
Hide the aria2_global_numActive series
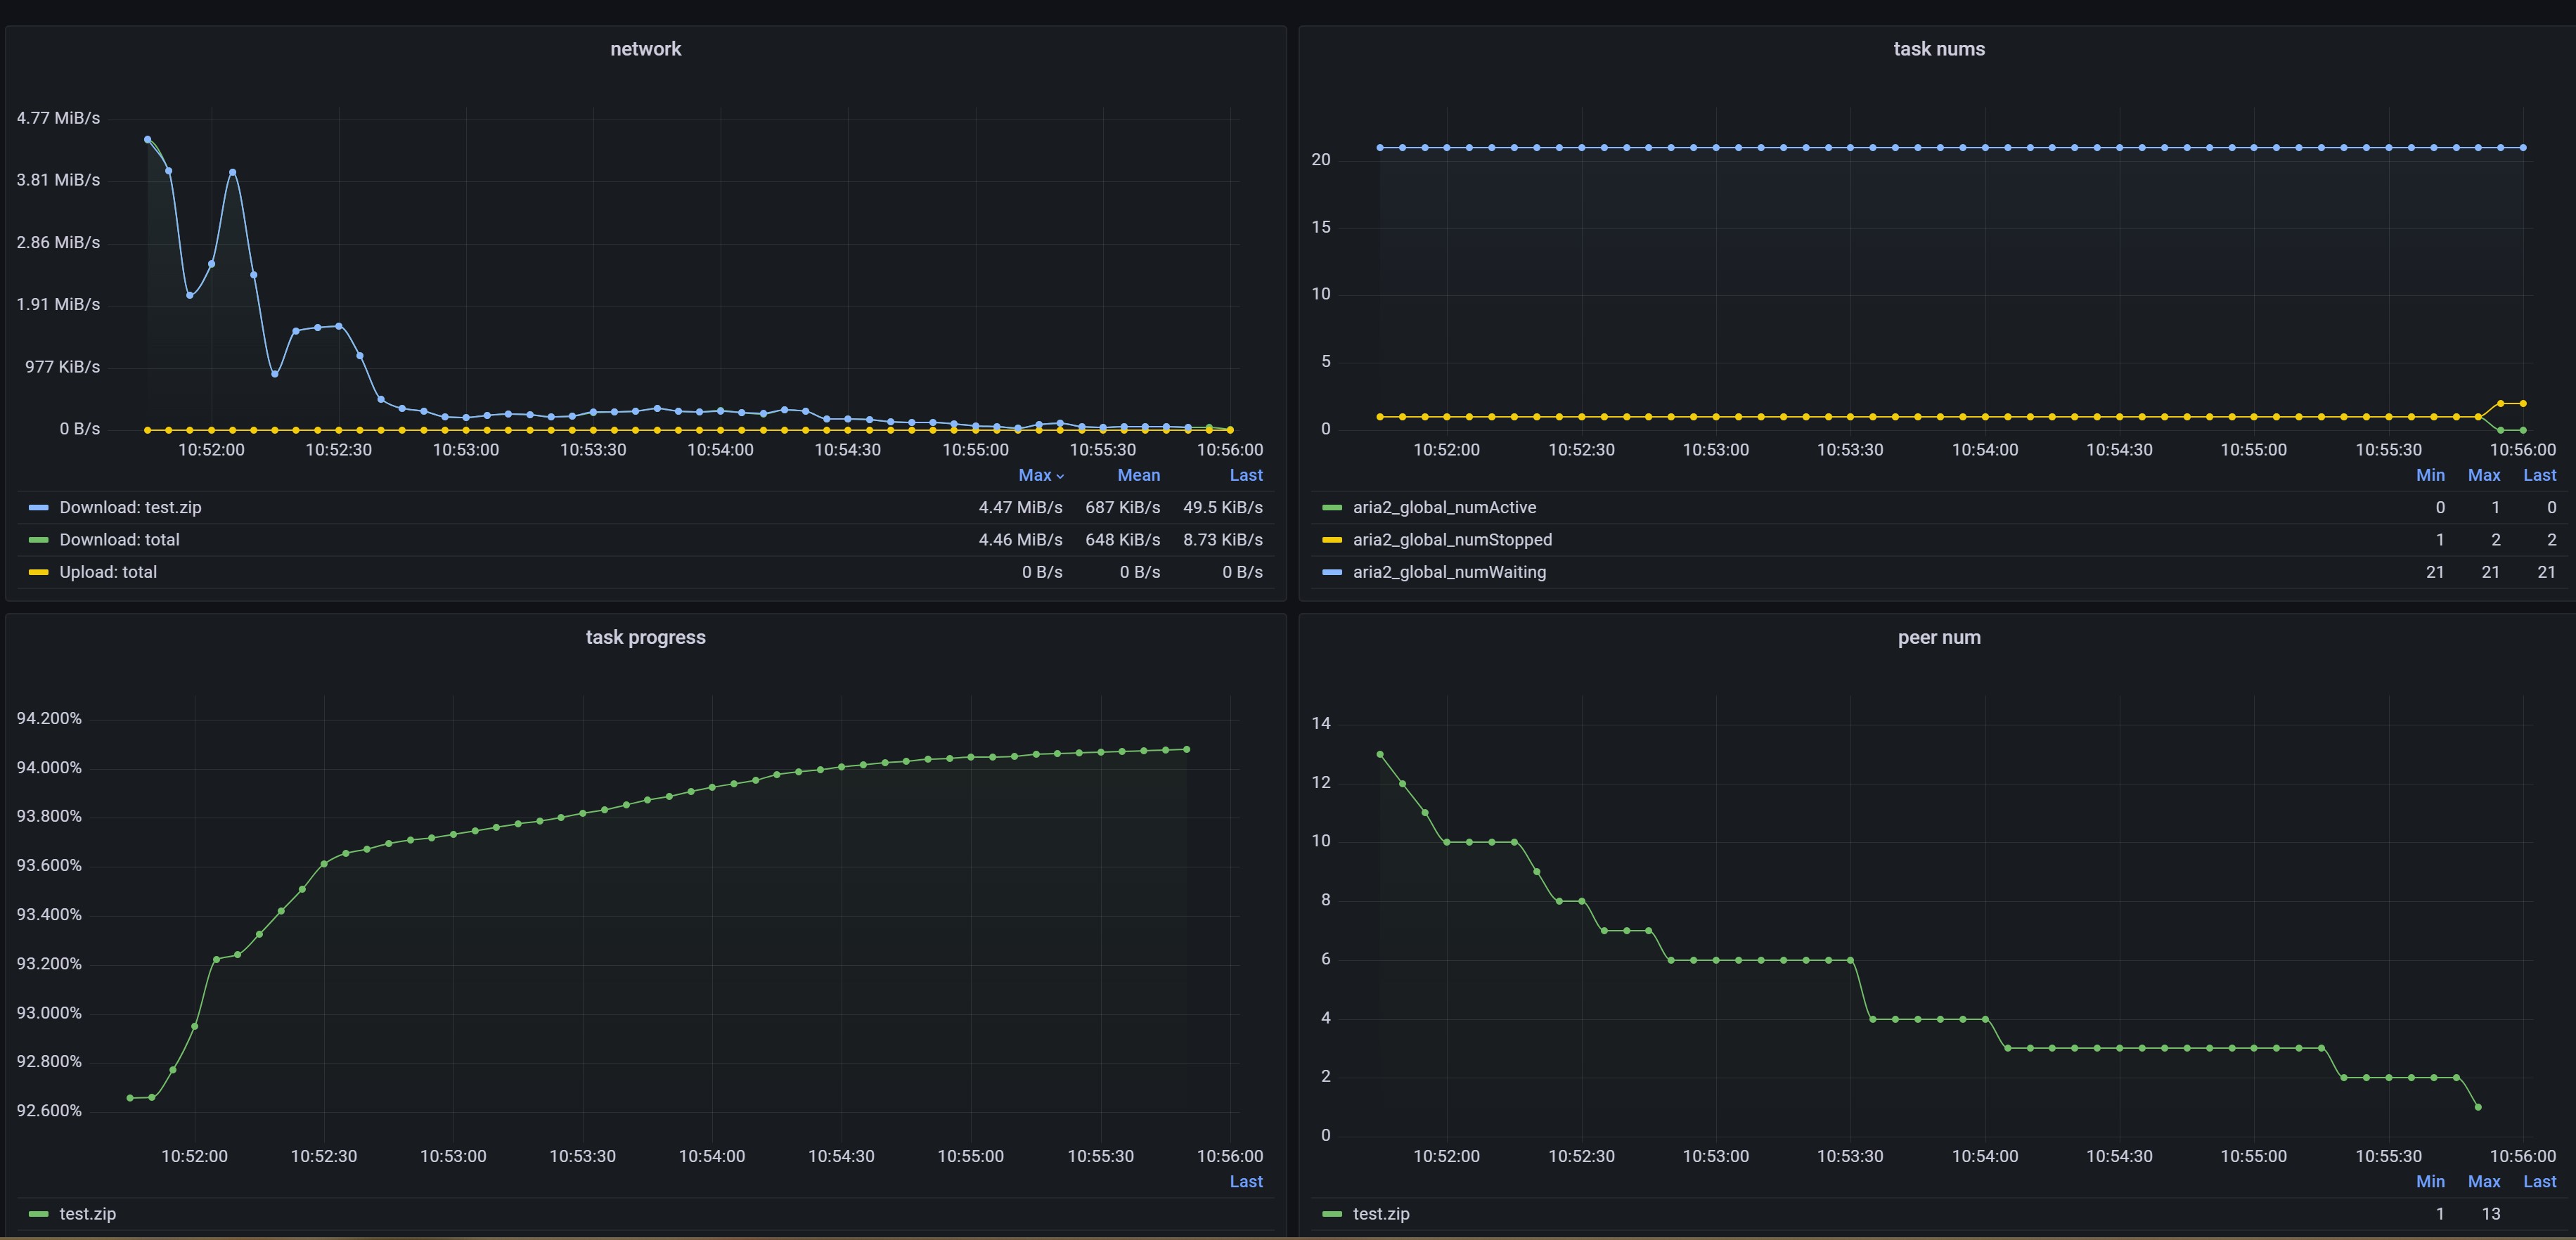coord(1444,507)
